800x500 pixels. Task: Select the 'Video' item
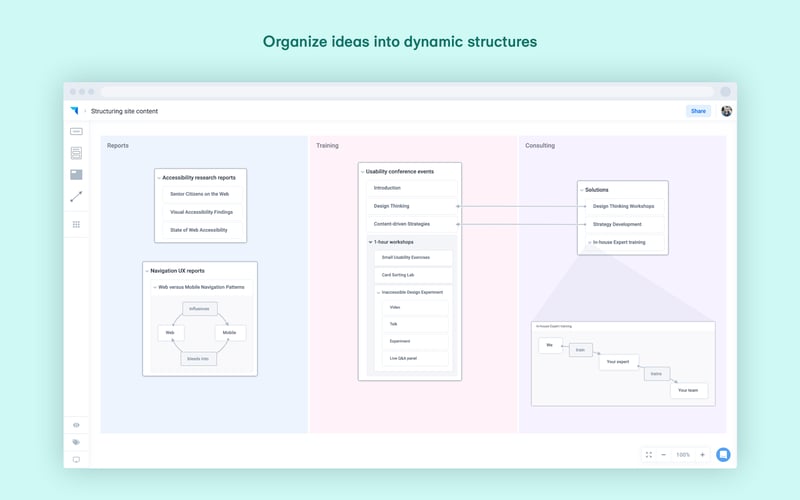tap(415, 307)
